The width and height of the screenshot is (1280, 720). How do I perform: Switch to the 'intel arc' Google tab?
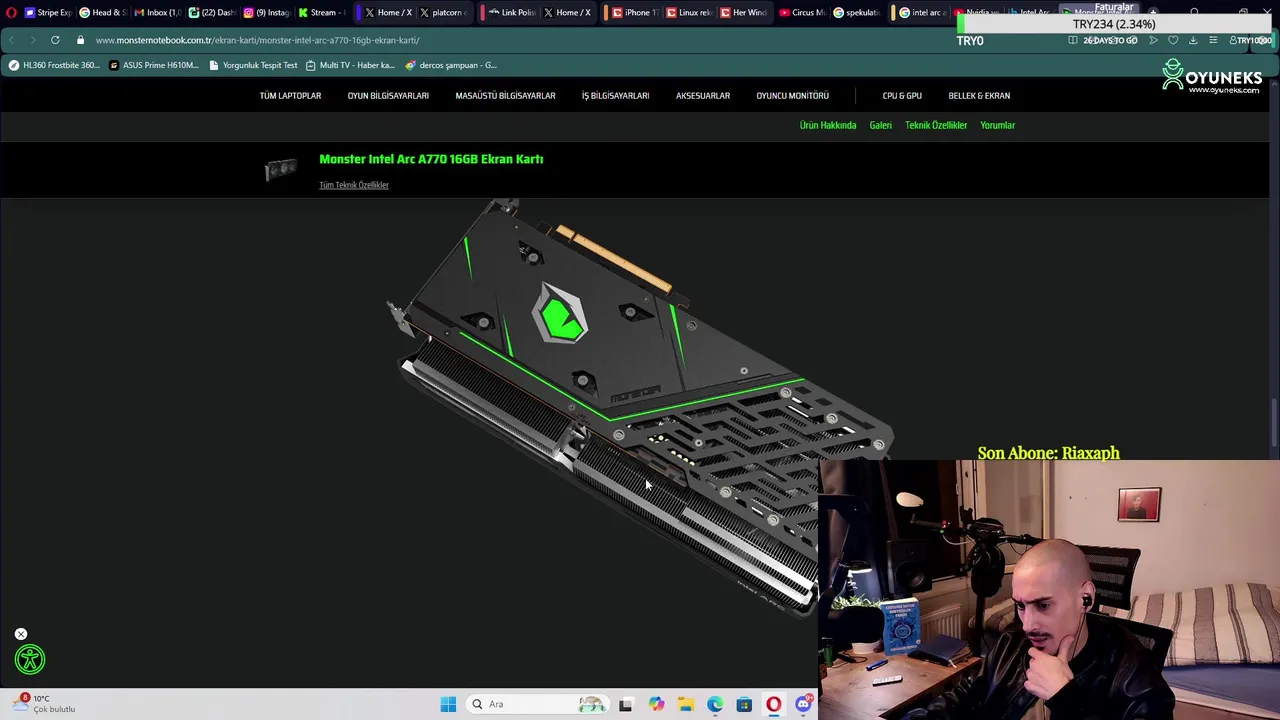(921, 12)
